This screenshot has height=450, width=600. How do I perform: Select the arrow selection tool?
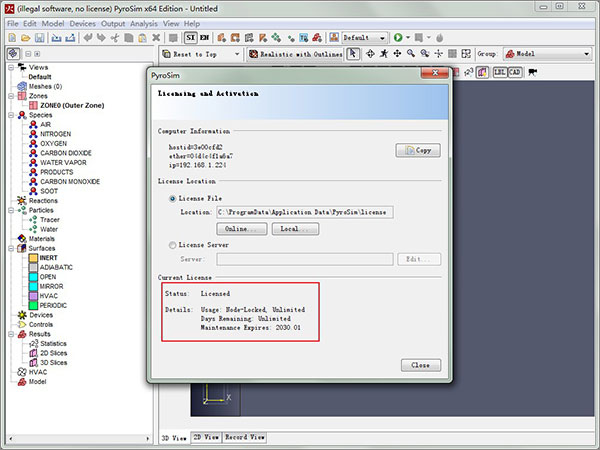353,54
